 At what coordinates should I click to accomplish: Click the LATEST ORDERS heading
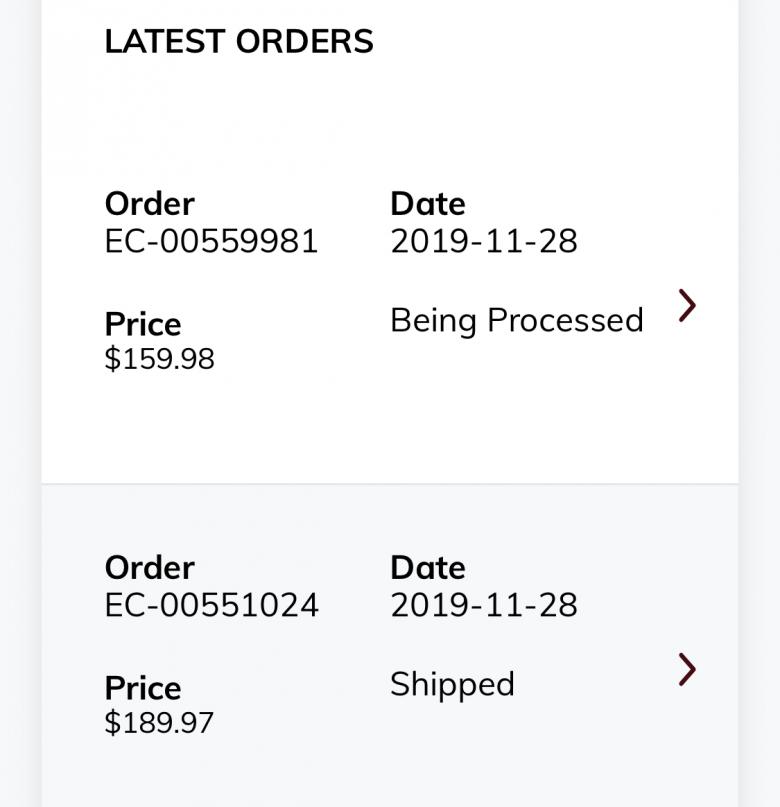pyautogui.click(x=239, y=42)
